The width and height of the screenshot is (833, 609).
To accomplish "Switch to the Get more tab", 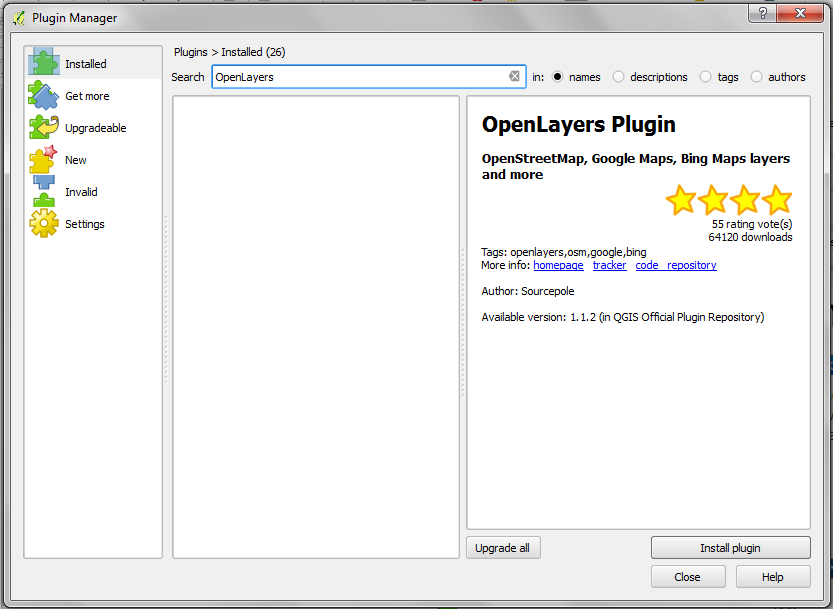I will 87,96.
